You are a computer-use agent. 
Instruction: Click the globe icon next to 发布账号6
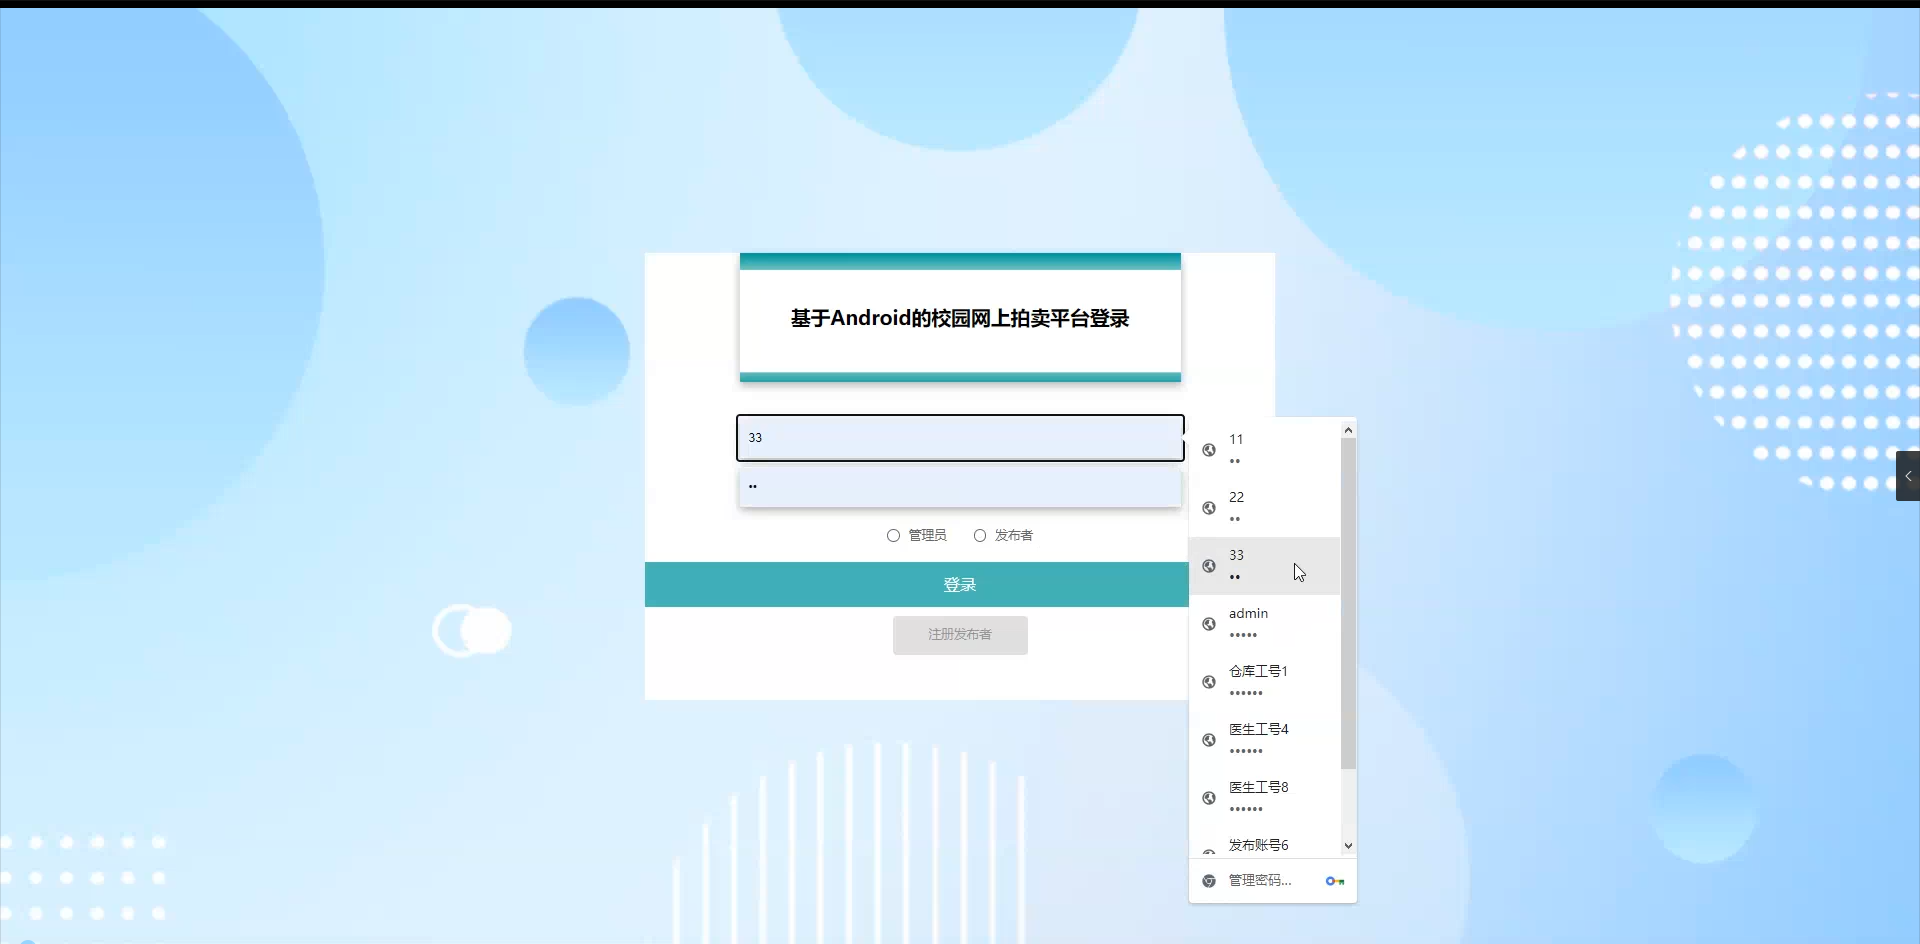coord(1210,855)
